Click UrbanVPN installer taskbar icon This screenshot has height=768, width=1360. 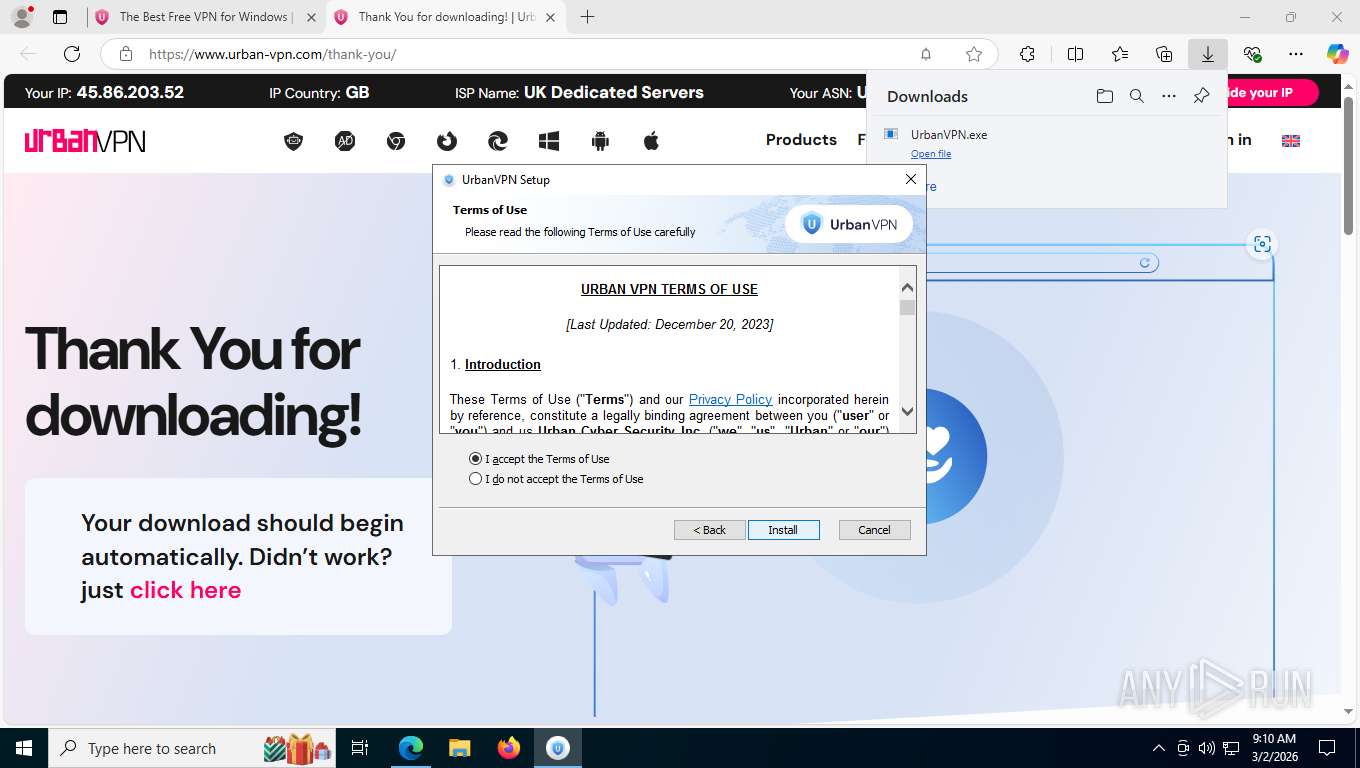point(558,748)
